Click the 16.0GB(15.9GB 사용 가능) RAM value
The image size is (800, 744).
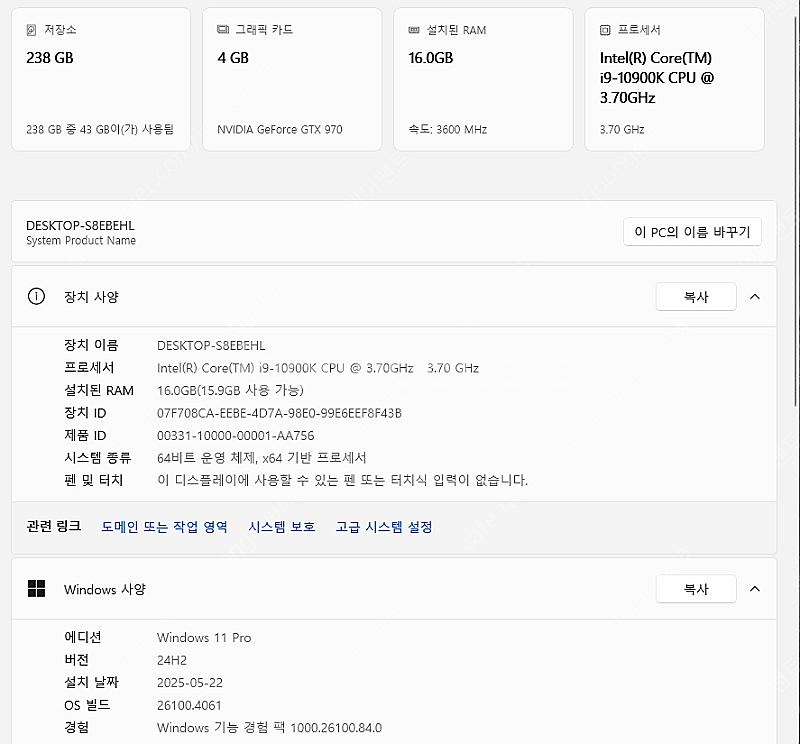(x=230, y=390)
